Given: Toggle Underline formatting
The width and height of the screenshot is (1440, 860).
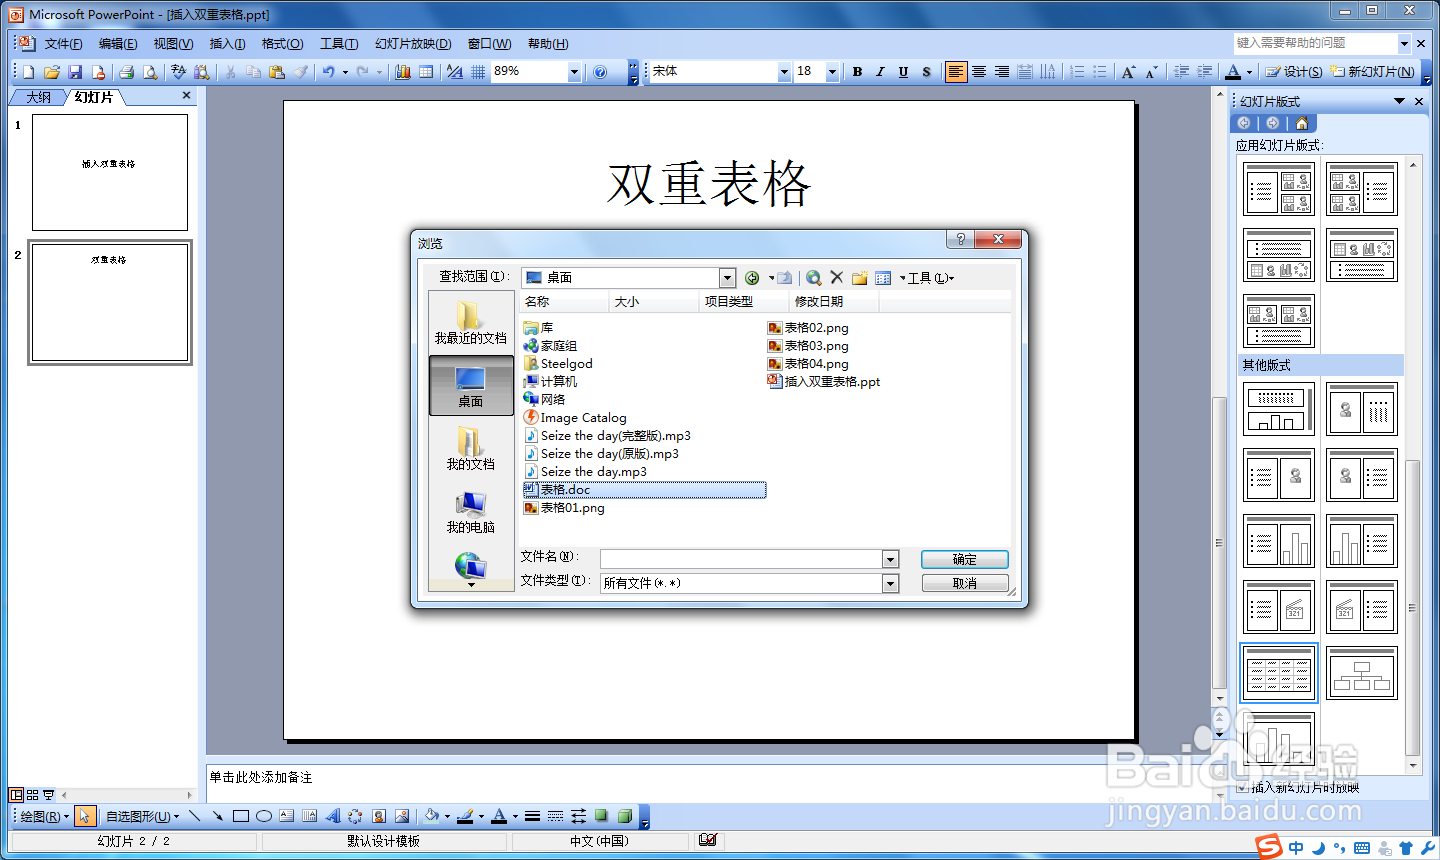Looking at the screenshot, I should pyautogui.click(x=903, y=72).
